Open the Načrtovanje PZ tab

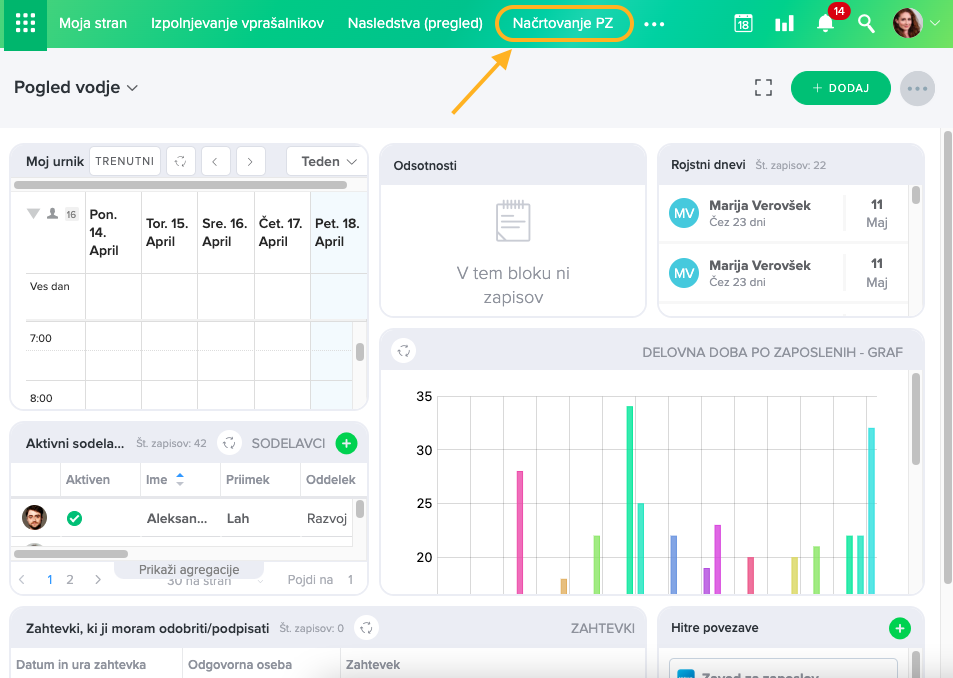click(x=563, y=23)
